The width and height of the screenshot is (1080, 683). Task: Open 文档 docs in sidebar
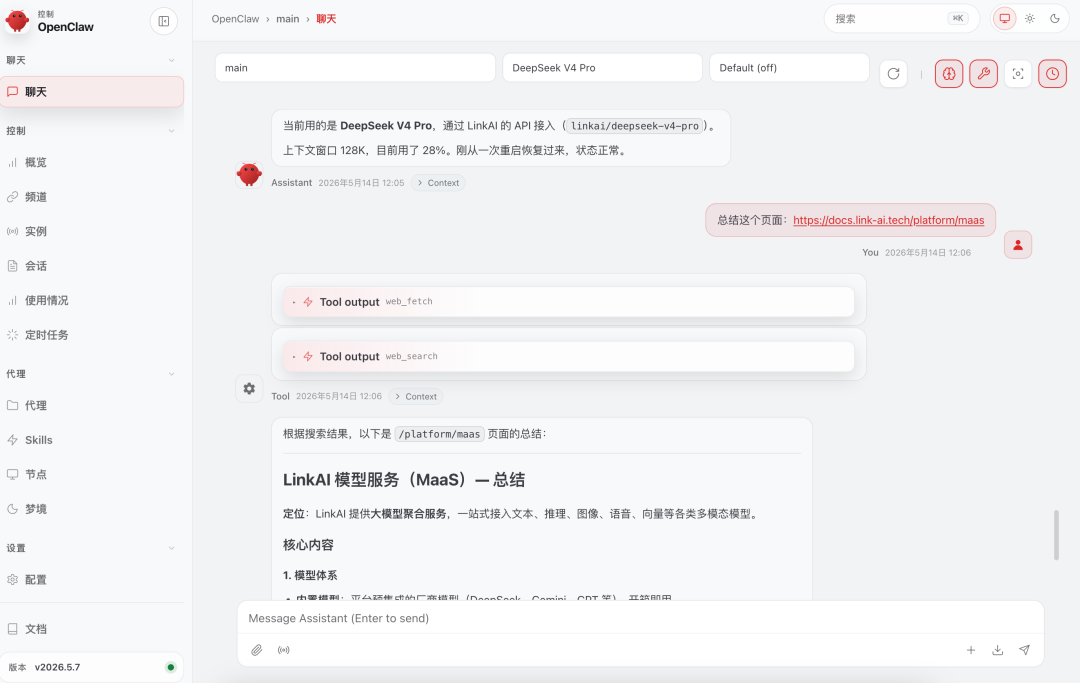92,629
